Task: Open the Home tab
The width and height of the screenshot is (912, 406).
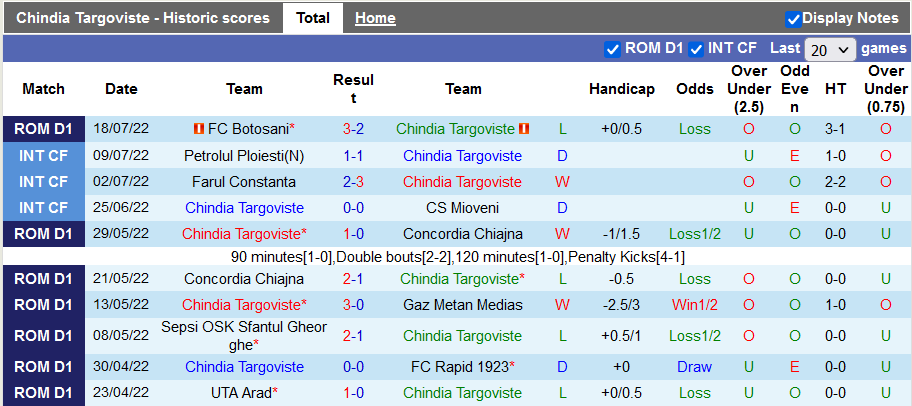Action: (375, 18)
